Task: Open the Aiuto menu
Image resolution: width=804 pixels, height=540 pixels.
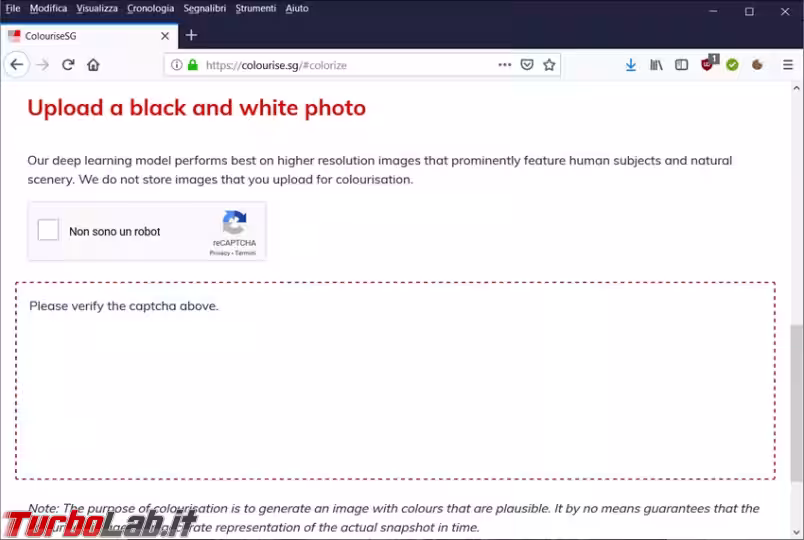Action: tap(297, 9)
